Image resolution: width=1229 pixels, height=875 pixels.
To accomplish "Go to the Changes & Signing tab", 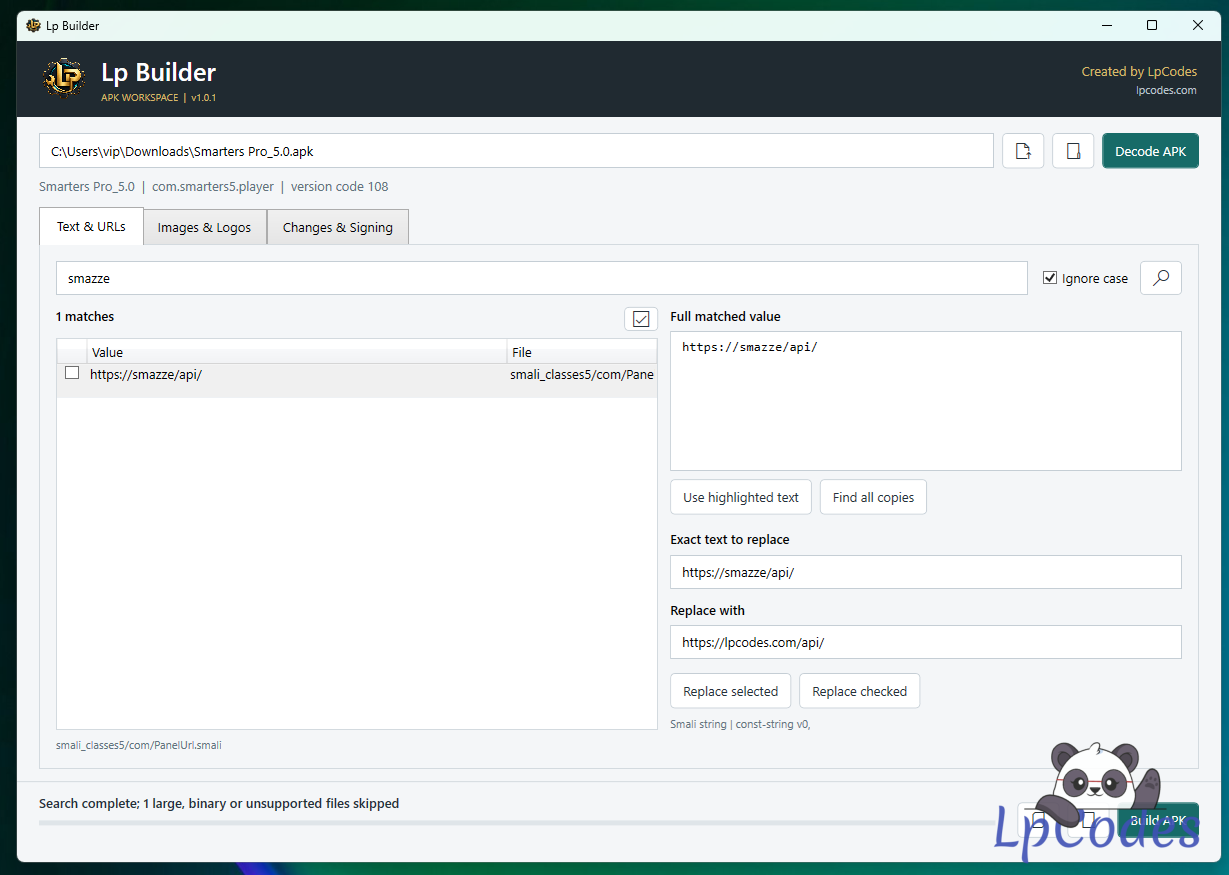I will [x=338, y=227].
